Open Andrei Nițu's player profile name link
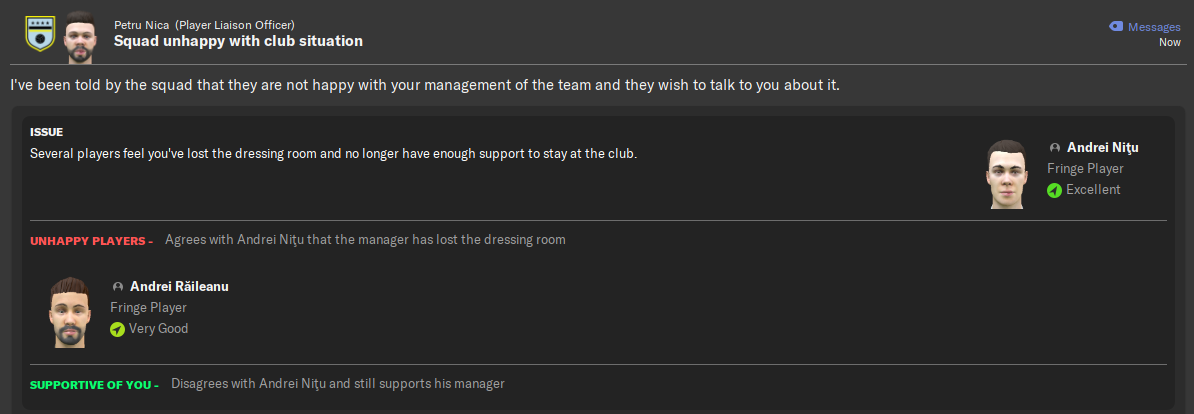This screenshot has height=414, width=1194. [1103, 148]
